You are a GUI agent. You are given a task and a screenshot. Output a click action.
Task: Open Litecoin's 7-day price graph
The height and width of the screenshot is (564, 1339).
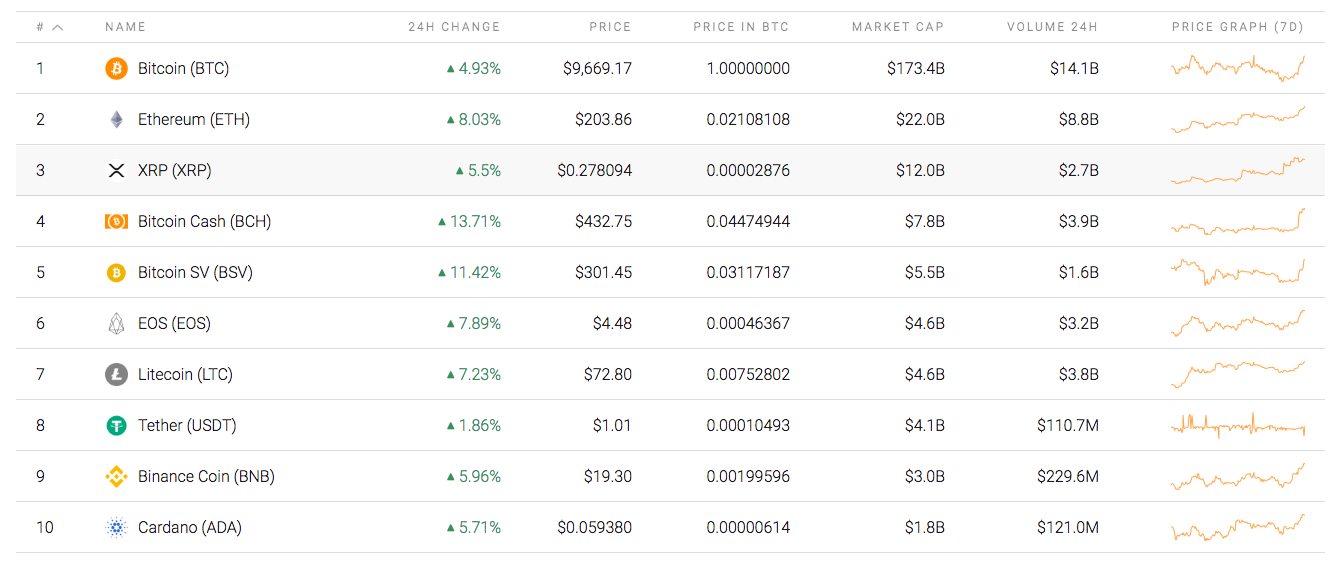(x=1238, y=374)
